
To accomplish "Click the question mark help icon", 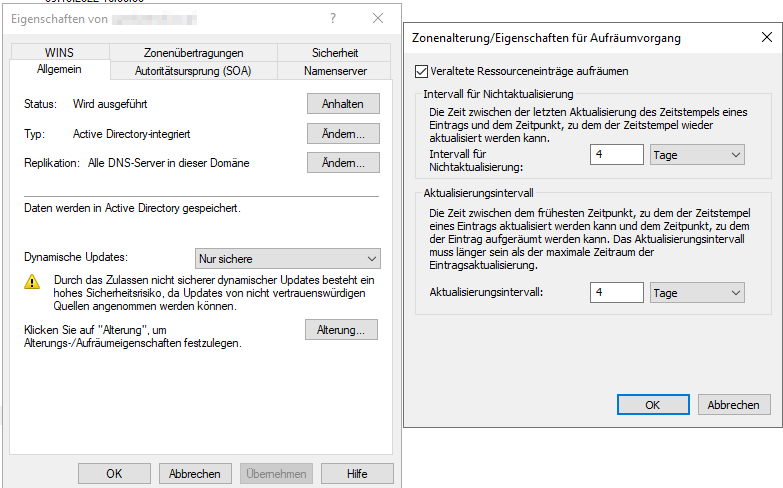I will 333,19.
